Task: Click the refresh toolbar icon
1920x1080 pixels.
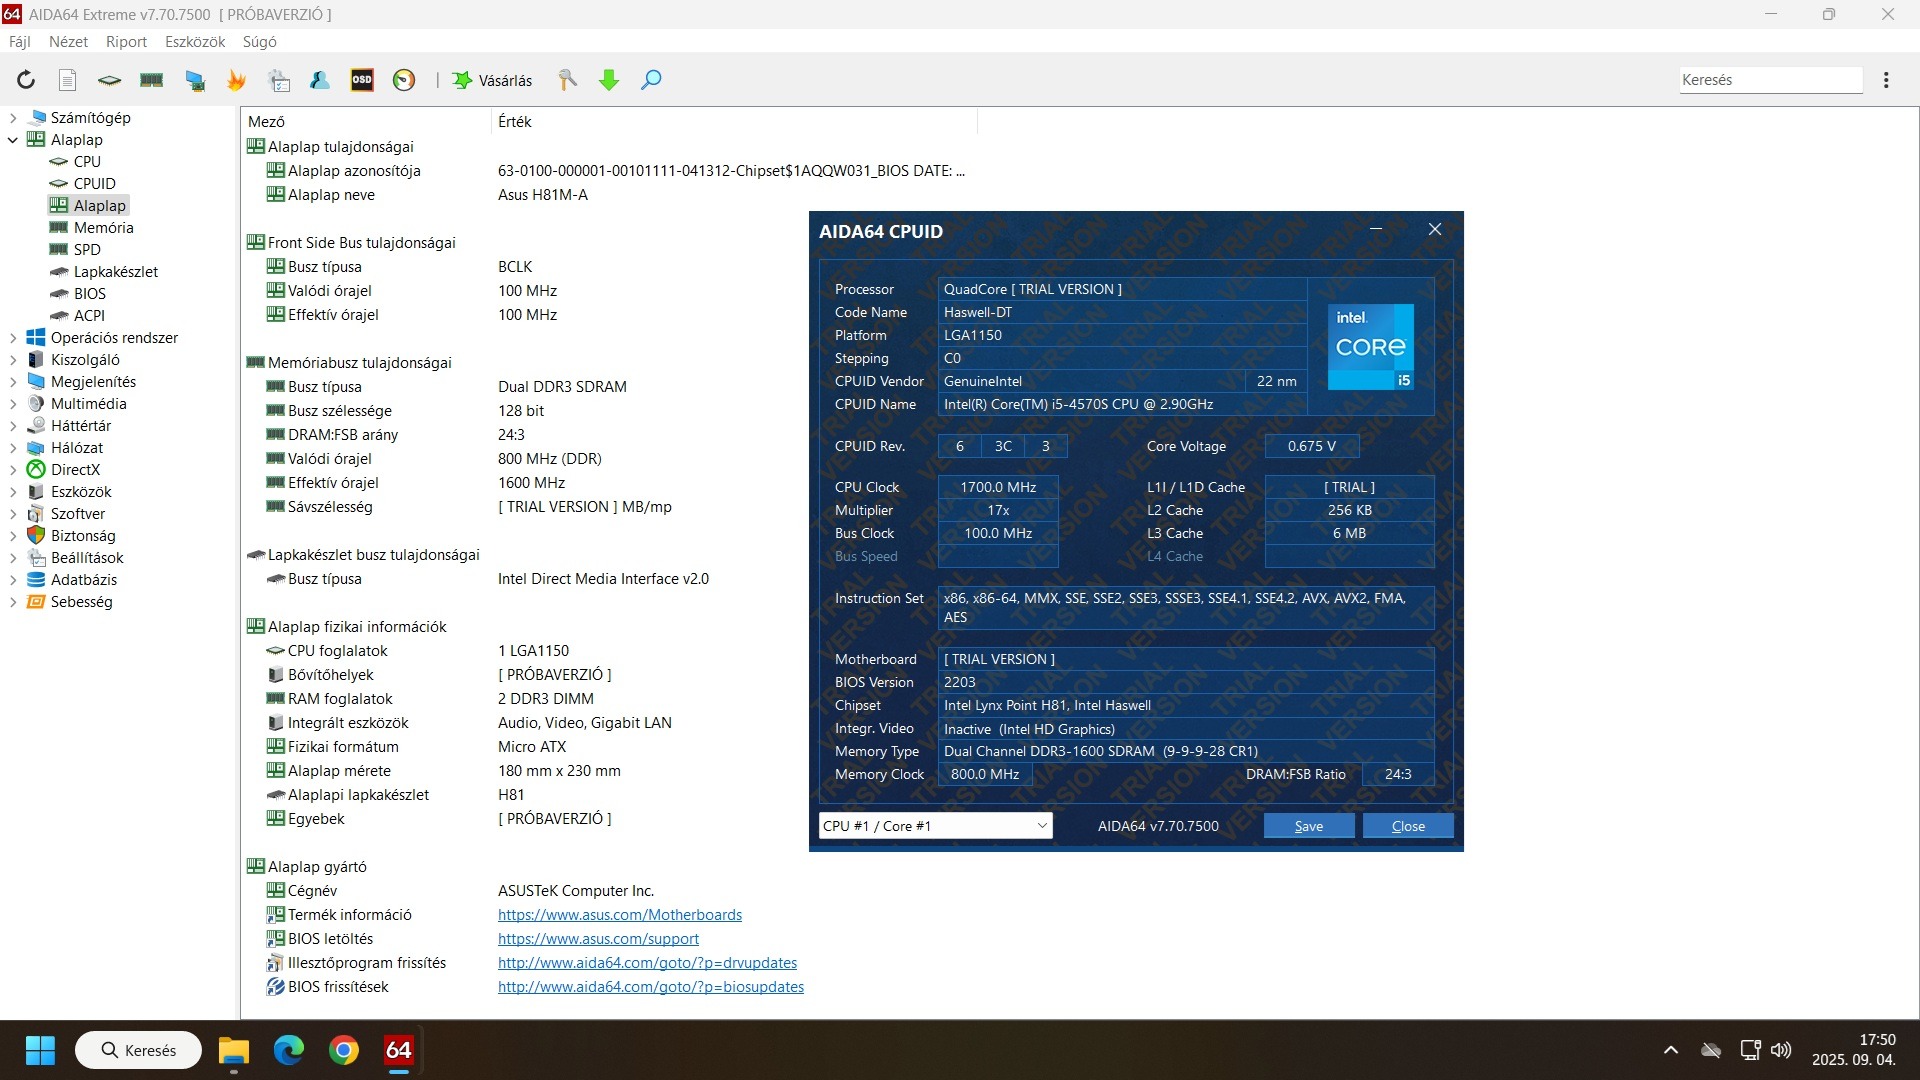Action: point(26,80)
